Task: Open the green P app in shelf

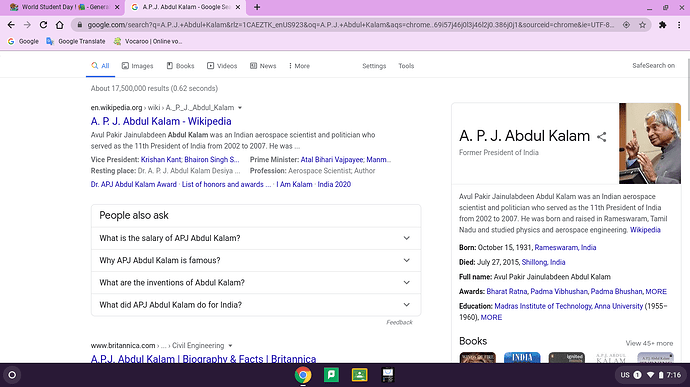Action: click(331, 375)
